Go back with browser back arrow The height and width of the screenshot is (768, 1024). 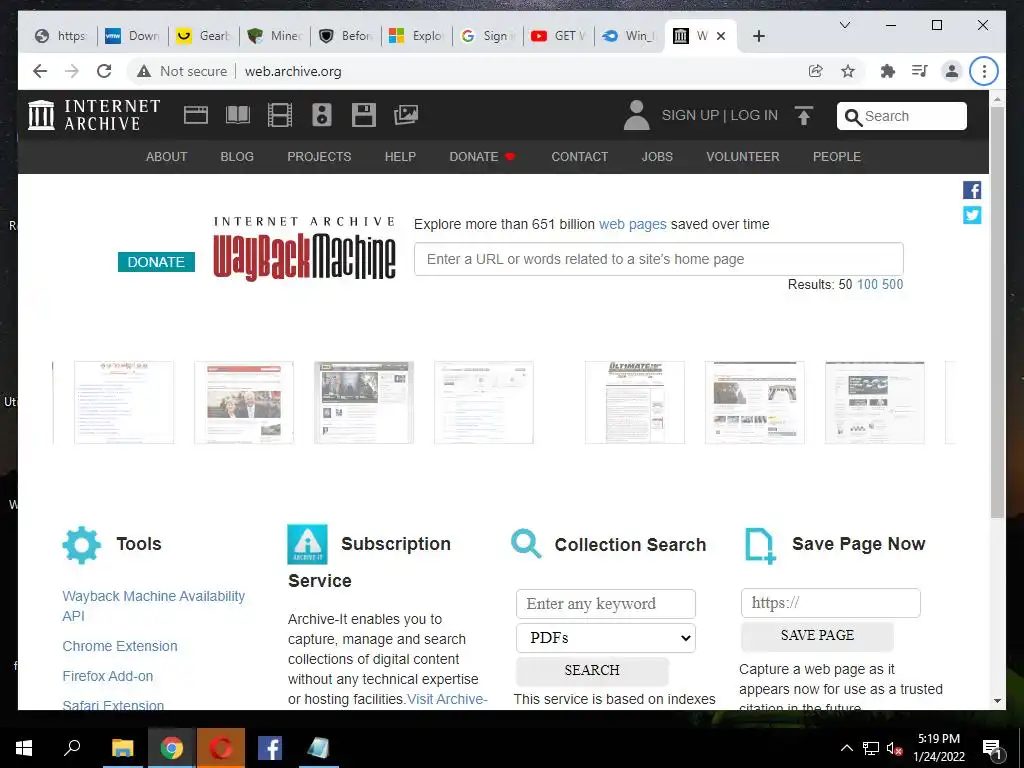click(40, 71)
